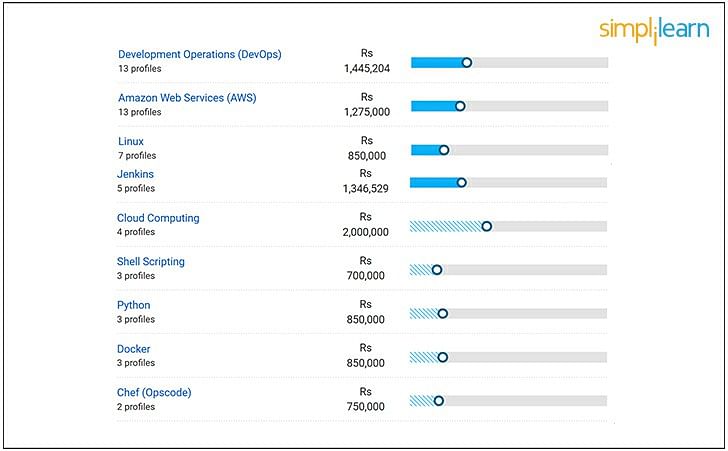Open the Development Operations (DevOps) link
Screen dimensions: 728x451
coord(200,54)
